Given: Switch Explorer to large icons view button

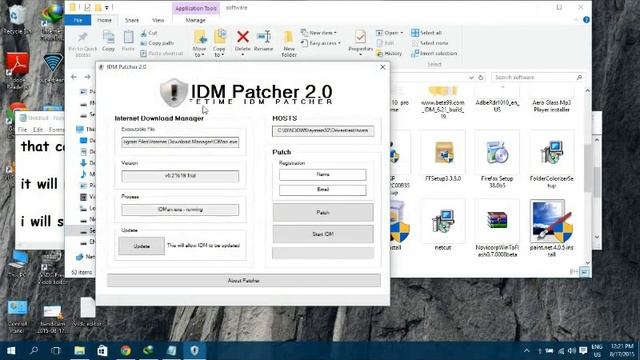Looking at the screenshot, I should pyautogui.click(x=584, y=271).
